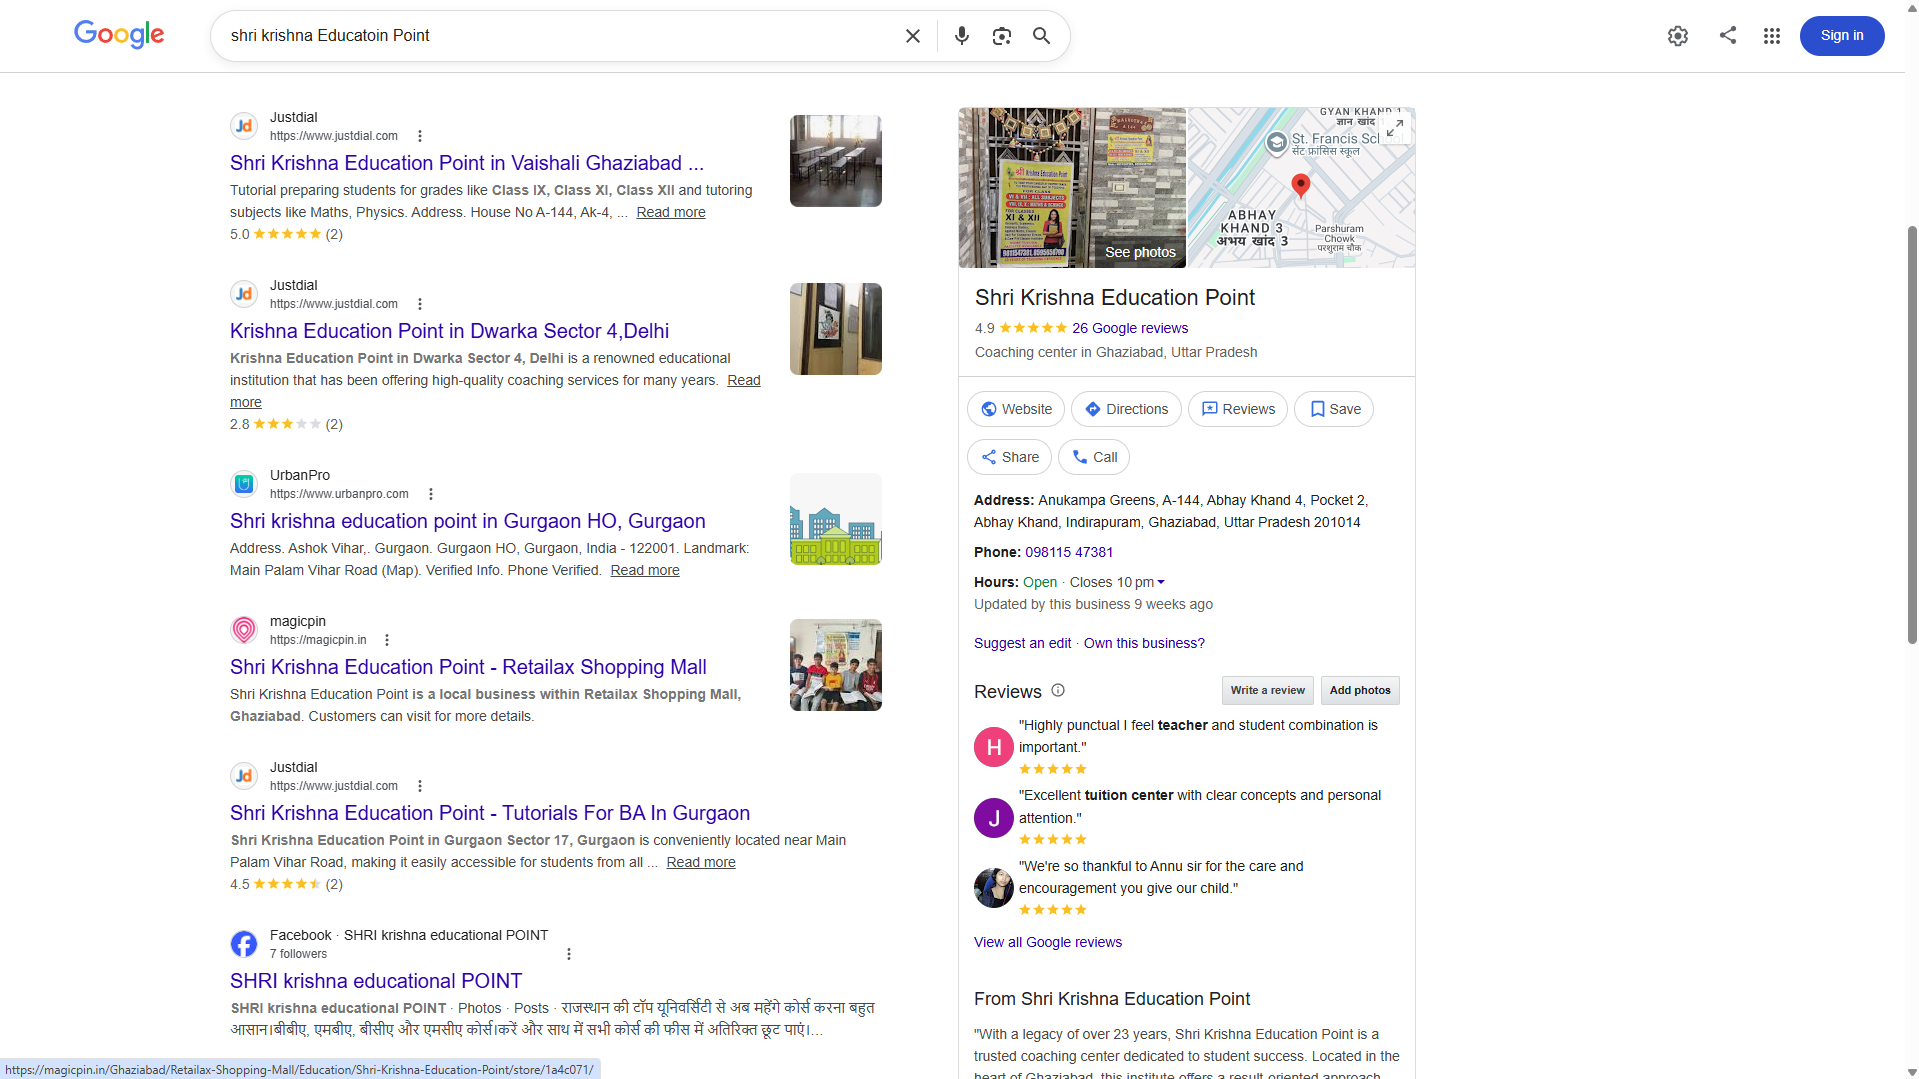Click Write a review button
This screenshot has width=1919, height=1079.
click(x=1267, y=690)
